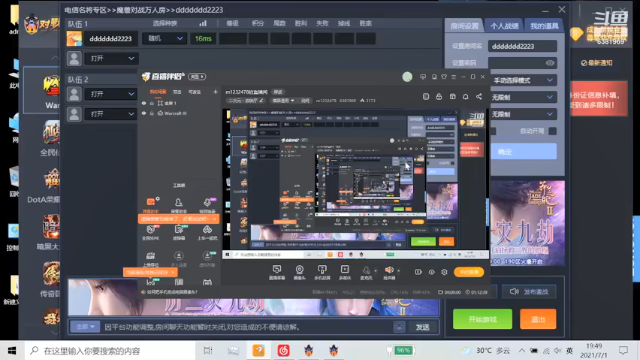The image size is (640, 360).
Task: Show room password with the eye icon
Action: coord(550,63)
